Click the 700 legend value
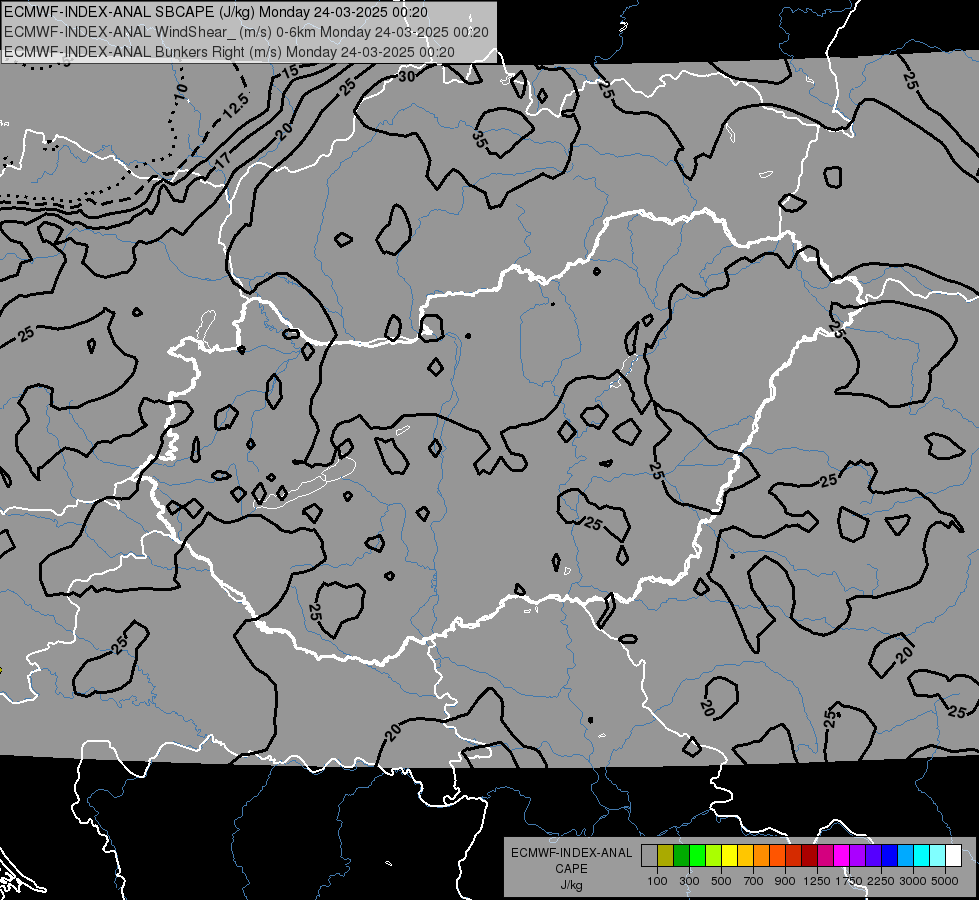This screenshot has width=979, height=900. coord(754,881)
